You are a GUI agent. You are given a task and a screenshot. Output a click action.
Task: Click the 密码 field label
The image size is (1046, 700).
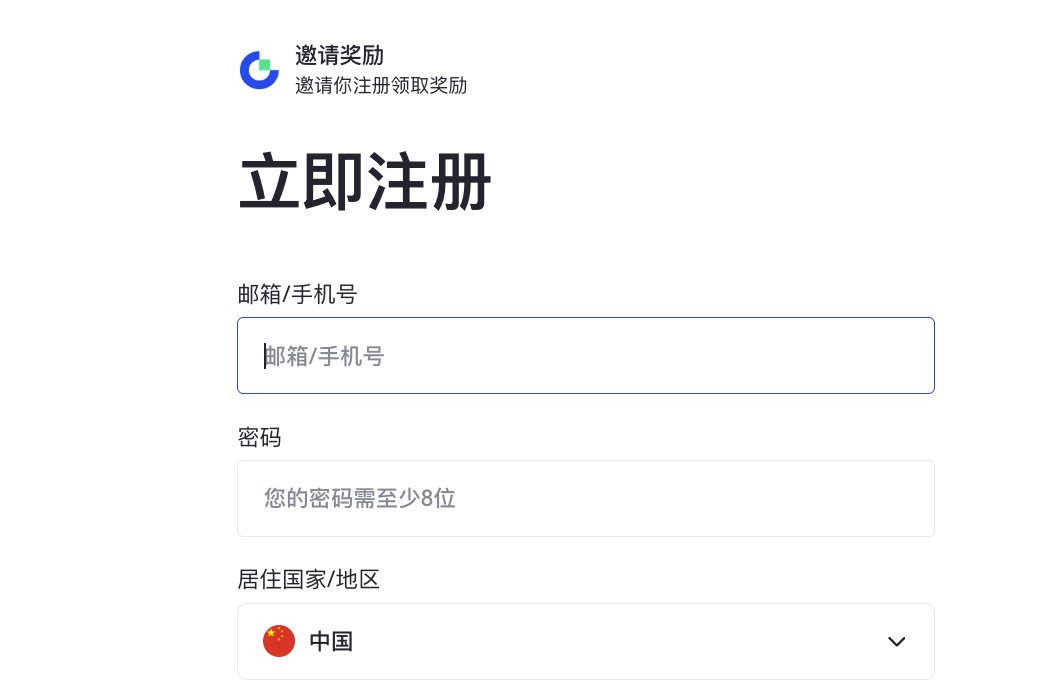click(x=259, y=437)
